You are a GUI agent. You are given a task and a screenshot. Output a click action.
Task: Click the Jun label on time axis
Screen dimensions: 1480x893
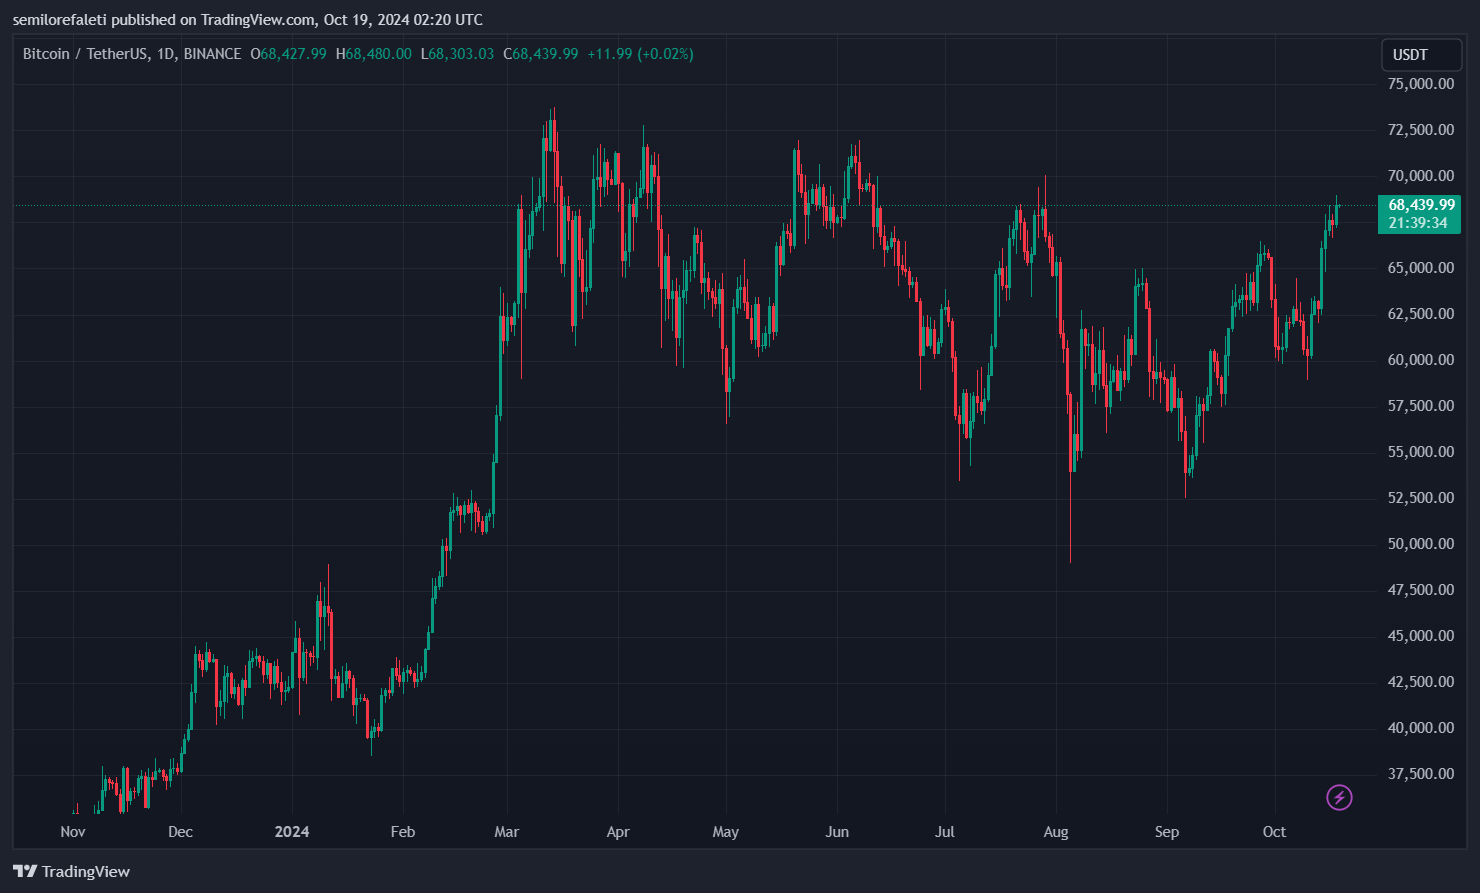coord(837,832)
